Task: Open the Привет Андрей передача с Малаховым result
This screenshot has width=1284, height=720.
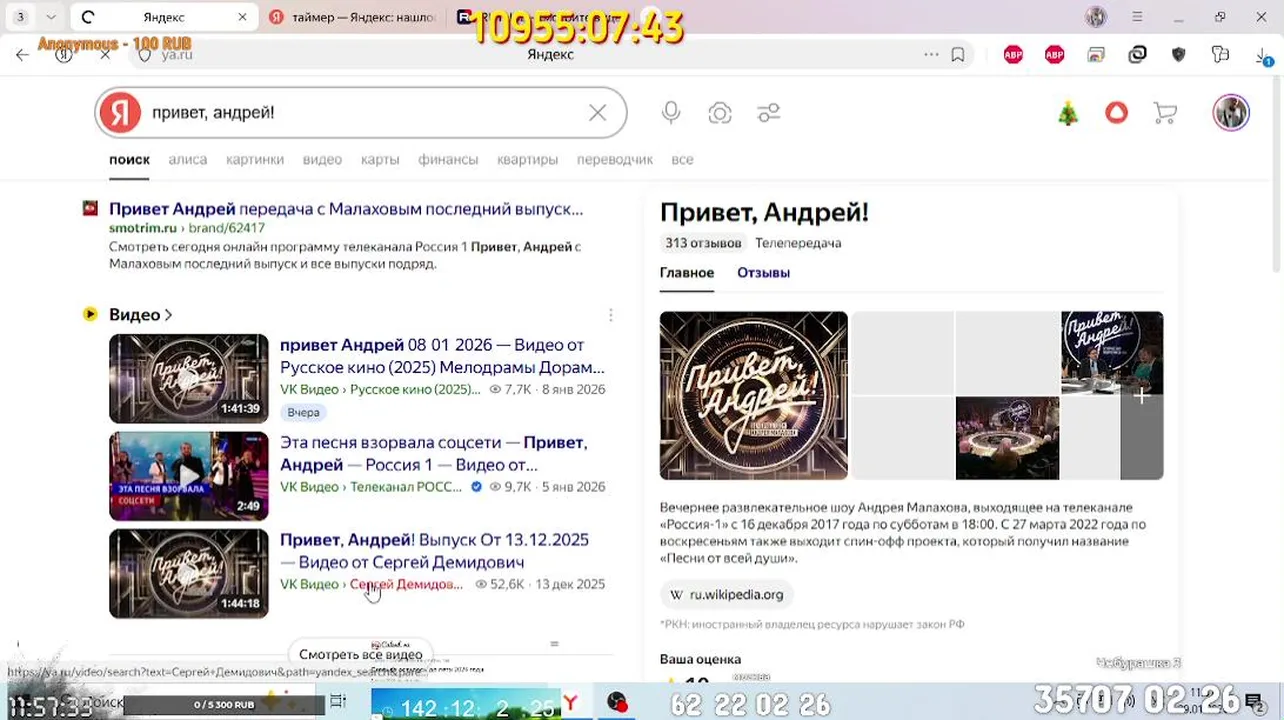Action: (346, 209)
